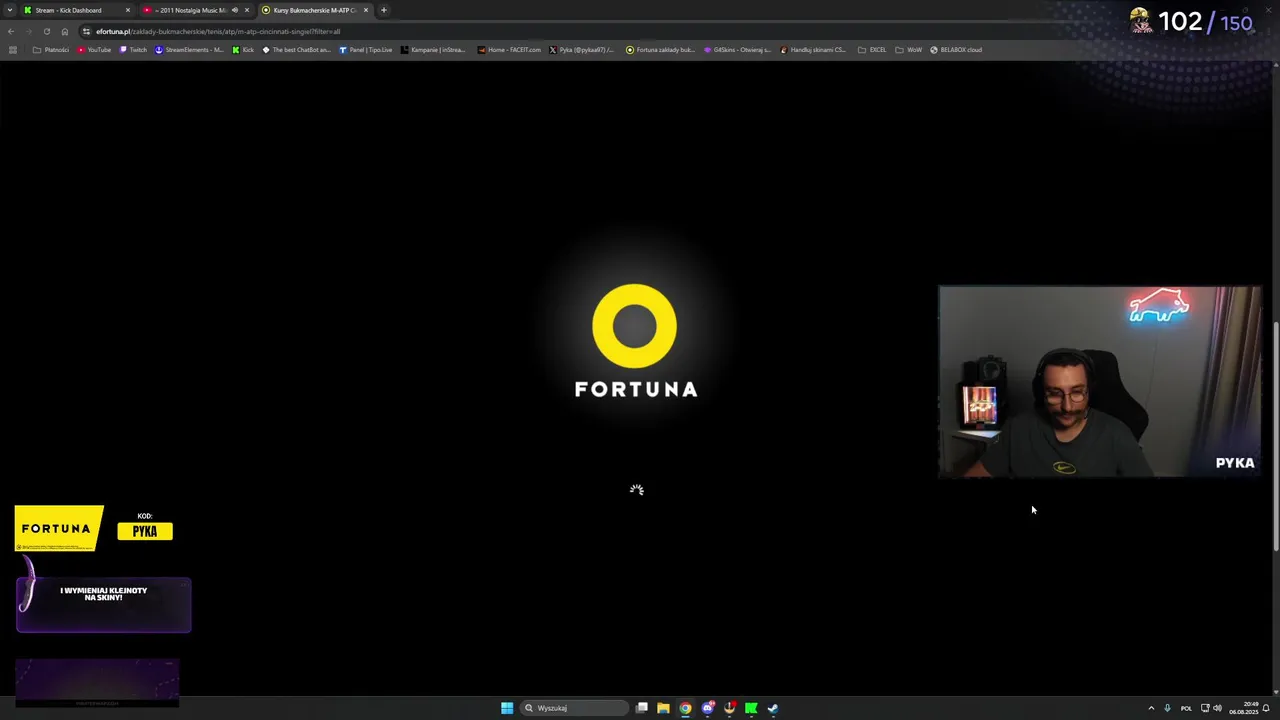Image resolution: width=1280 pixels, height=720 pixels.
Task: Go back to the previous page
Action: 11,31
